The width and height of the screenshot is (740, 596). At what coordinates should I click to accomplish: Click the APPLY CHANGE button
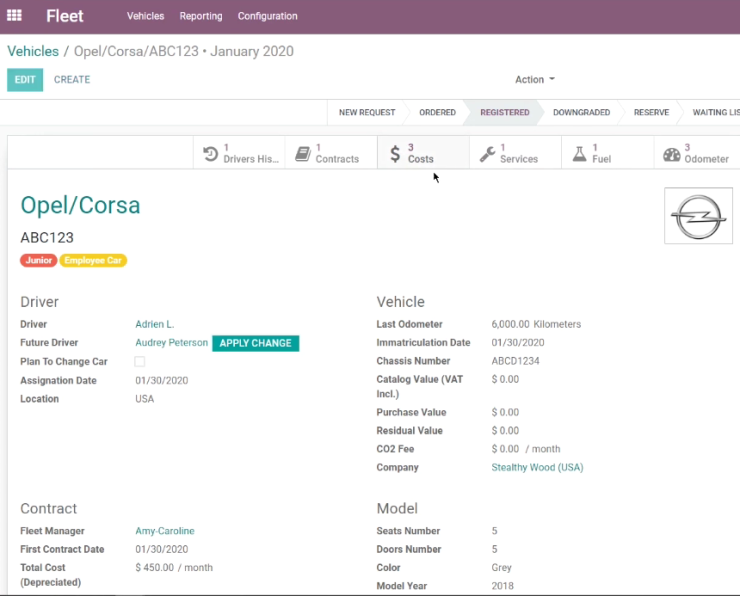256,343
